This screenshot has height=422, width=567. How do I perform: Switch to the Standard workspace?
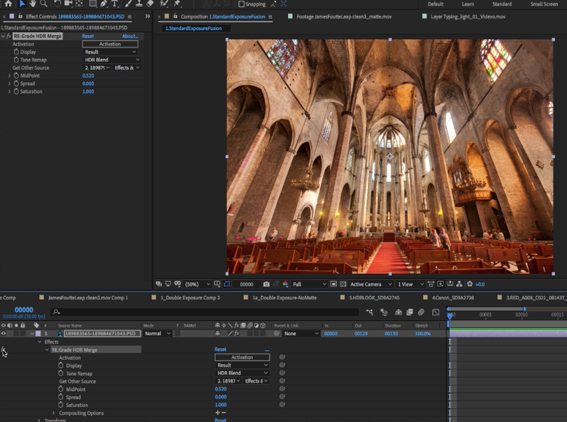pos(502,4)
